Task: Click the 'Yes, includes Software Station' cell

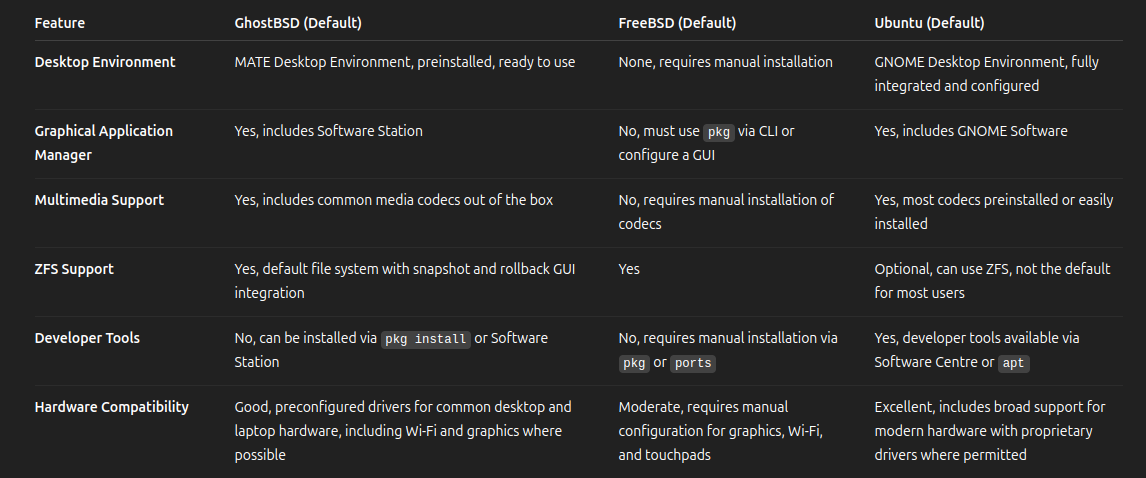Action: [329, 132]
